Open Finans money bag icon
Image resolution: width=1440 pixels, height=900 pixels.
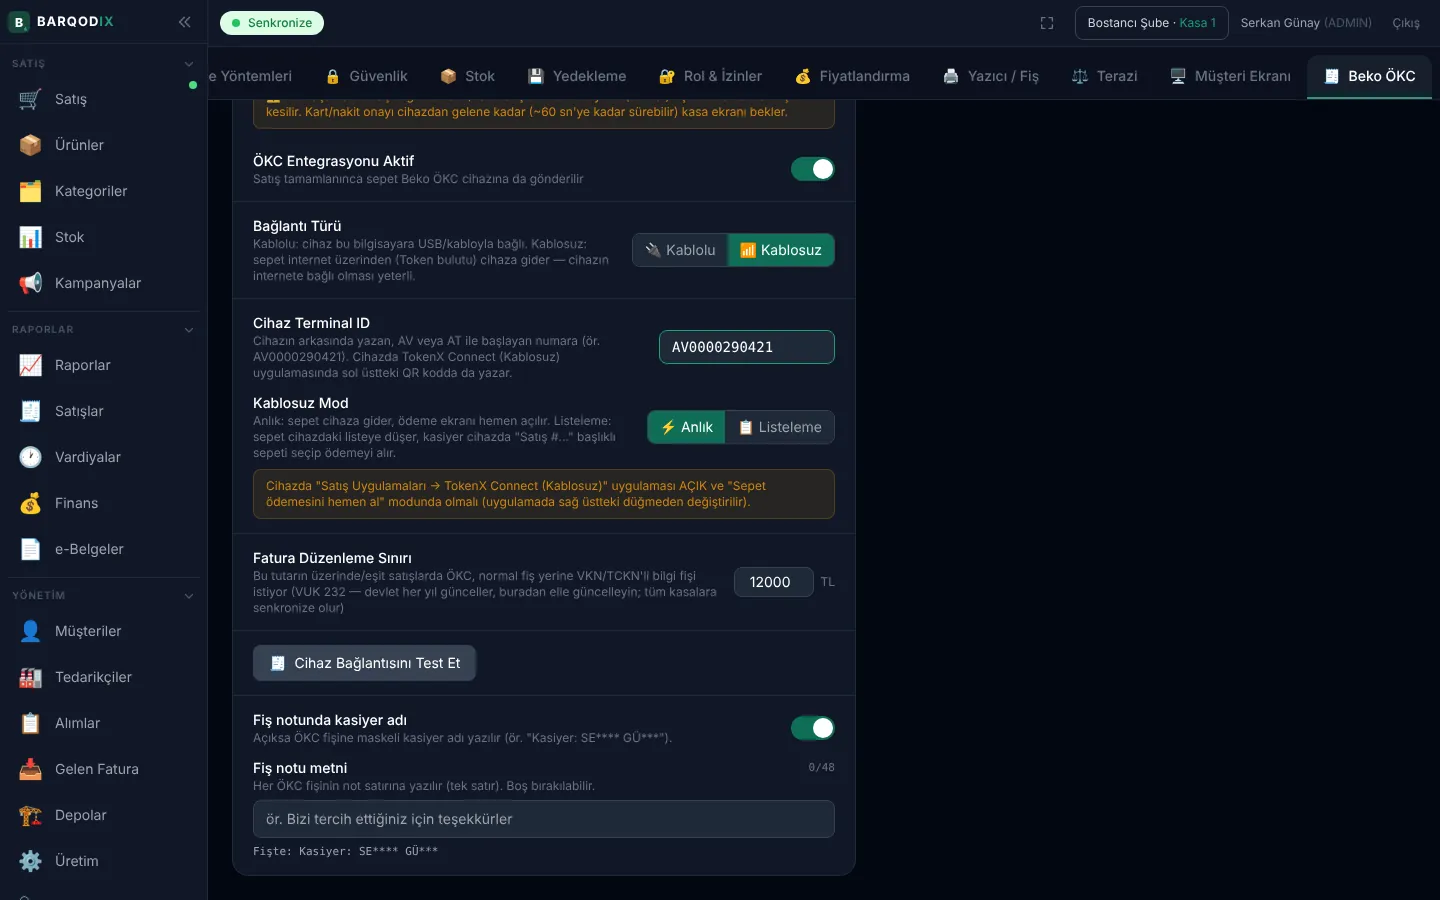(31, 503)
